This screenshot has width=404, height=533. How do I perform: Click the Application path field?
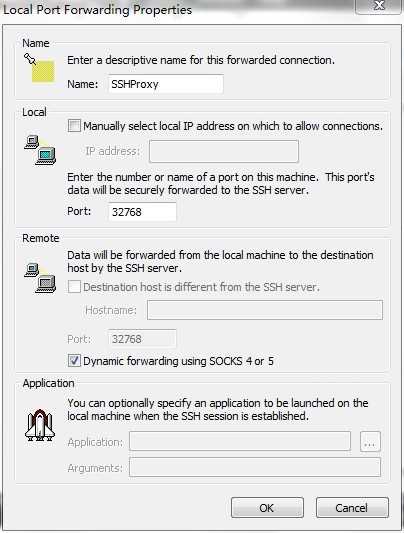click(x=240, y=441)
